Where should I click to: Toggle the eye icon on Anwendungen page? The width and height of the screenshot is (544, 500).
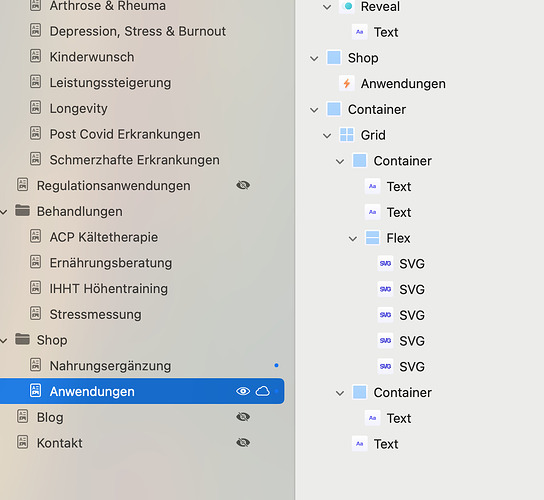pyautogui.click(x=243, y=391)
